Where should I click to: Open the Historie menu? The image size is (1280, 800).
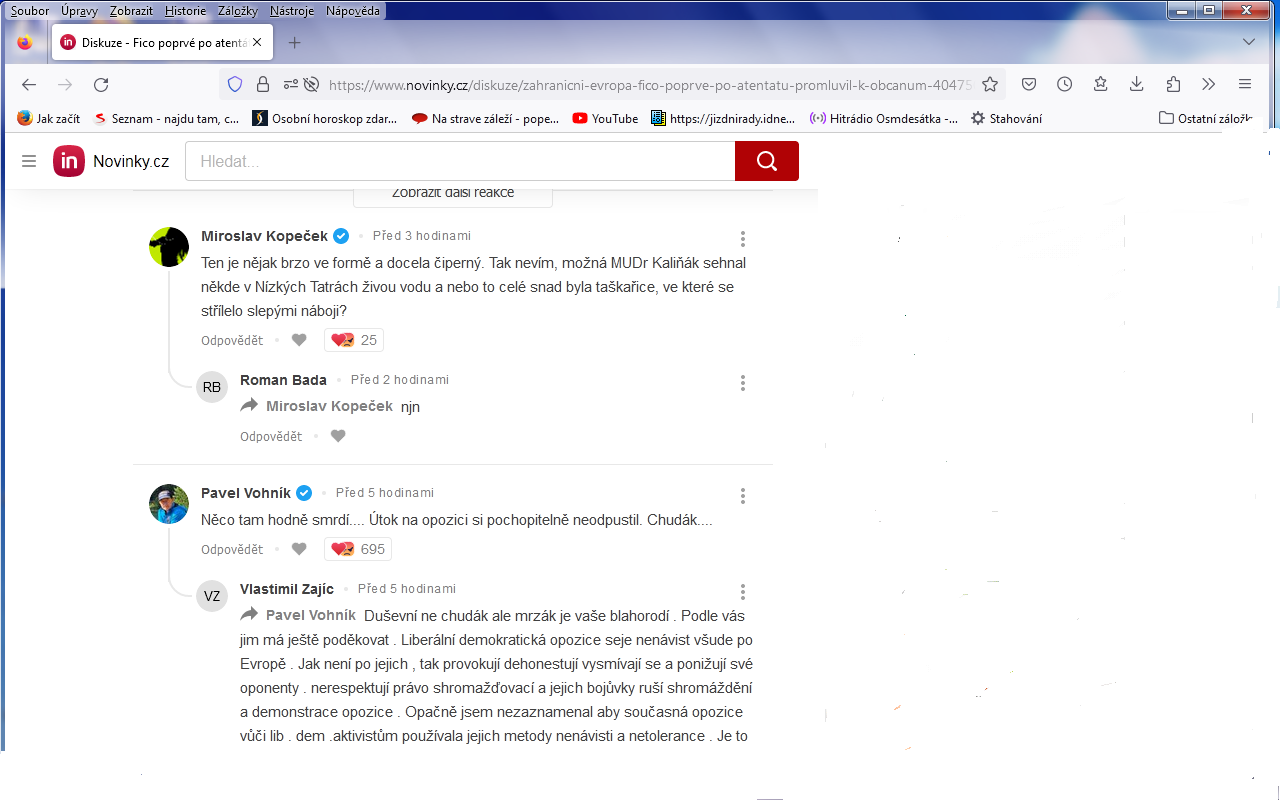click(x=185, y=10)
